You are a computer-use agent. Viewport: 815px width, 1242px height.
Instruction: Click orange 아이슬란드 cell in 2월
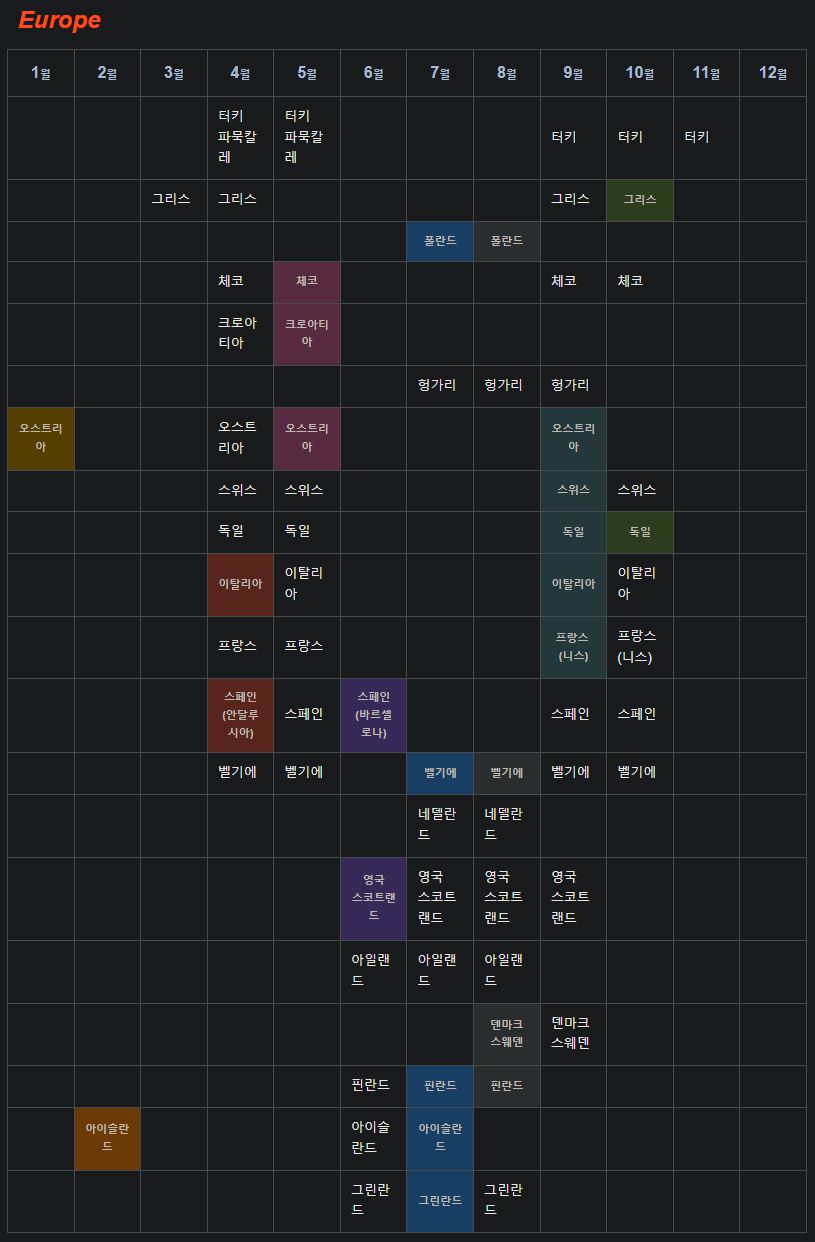point(107,1138)
